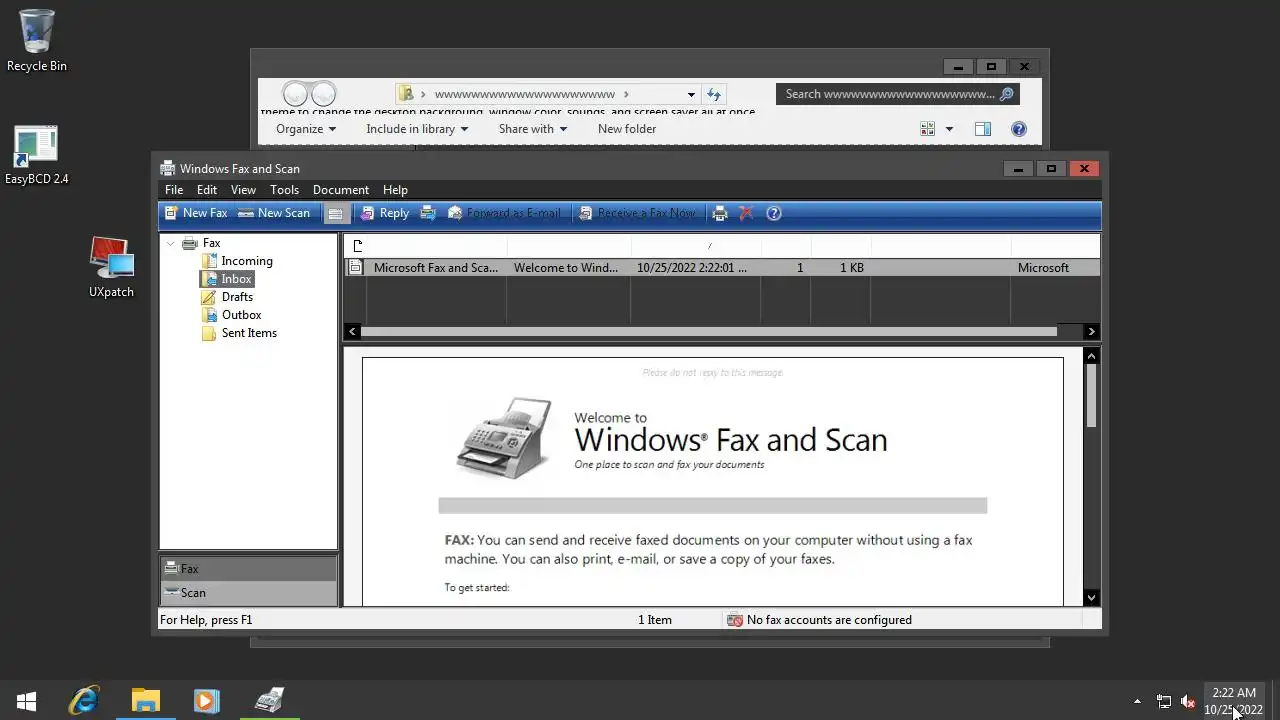The image size is (1280, 720).
Task: Open Include in library dropdown in Explorer
Action: pos(417,129)
